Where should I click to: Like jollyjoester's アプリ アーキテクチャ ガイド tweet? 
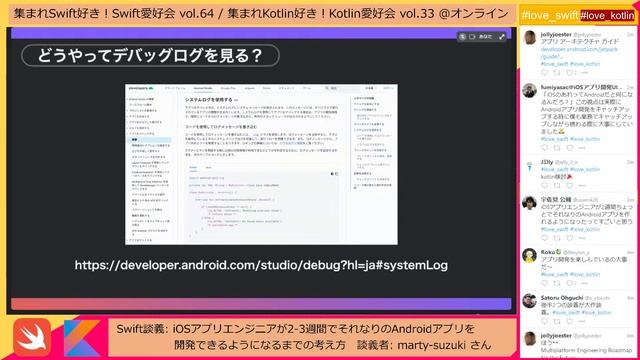click(570, 73)
